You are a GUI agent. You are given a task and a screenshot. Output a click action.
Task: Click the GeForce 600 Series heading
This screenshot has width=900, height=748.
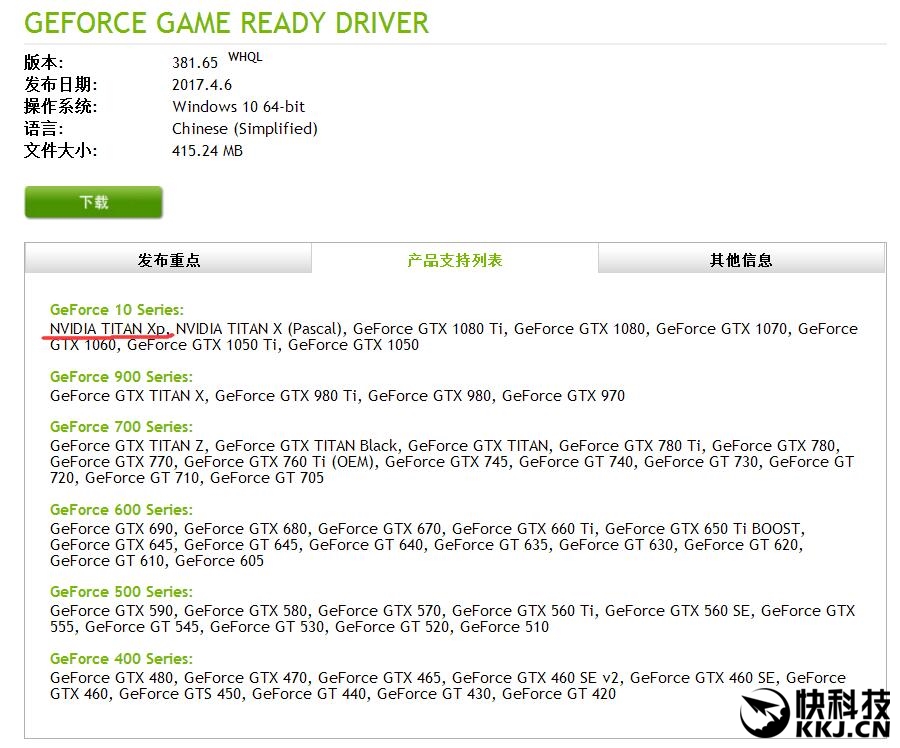pyautogui.click(x=121, y=510)
